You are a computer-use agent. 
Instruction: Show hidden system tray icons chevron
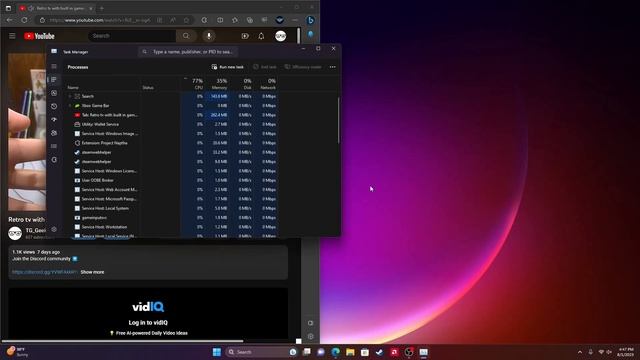580,352
